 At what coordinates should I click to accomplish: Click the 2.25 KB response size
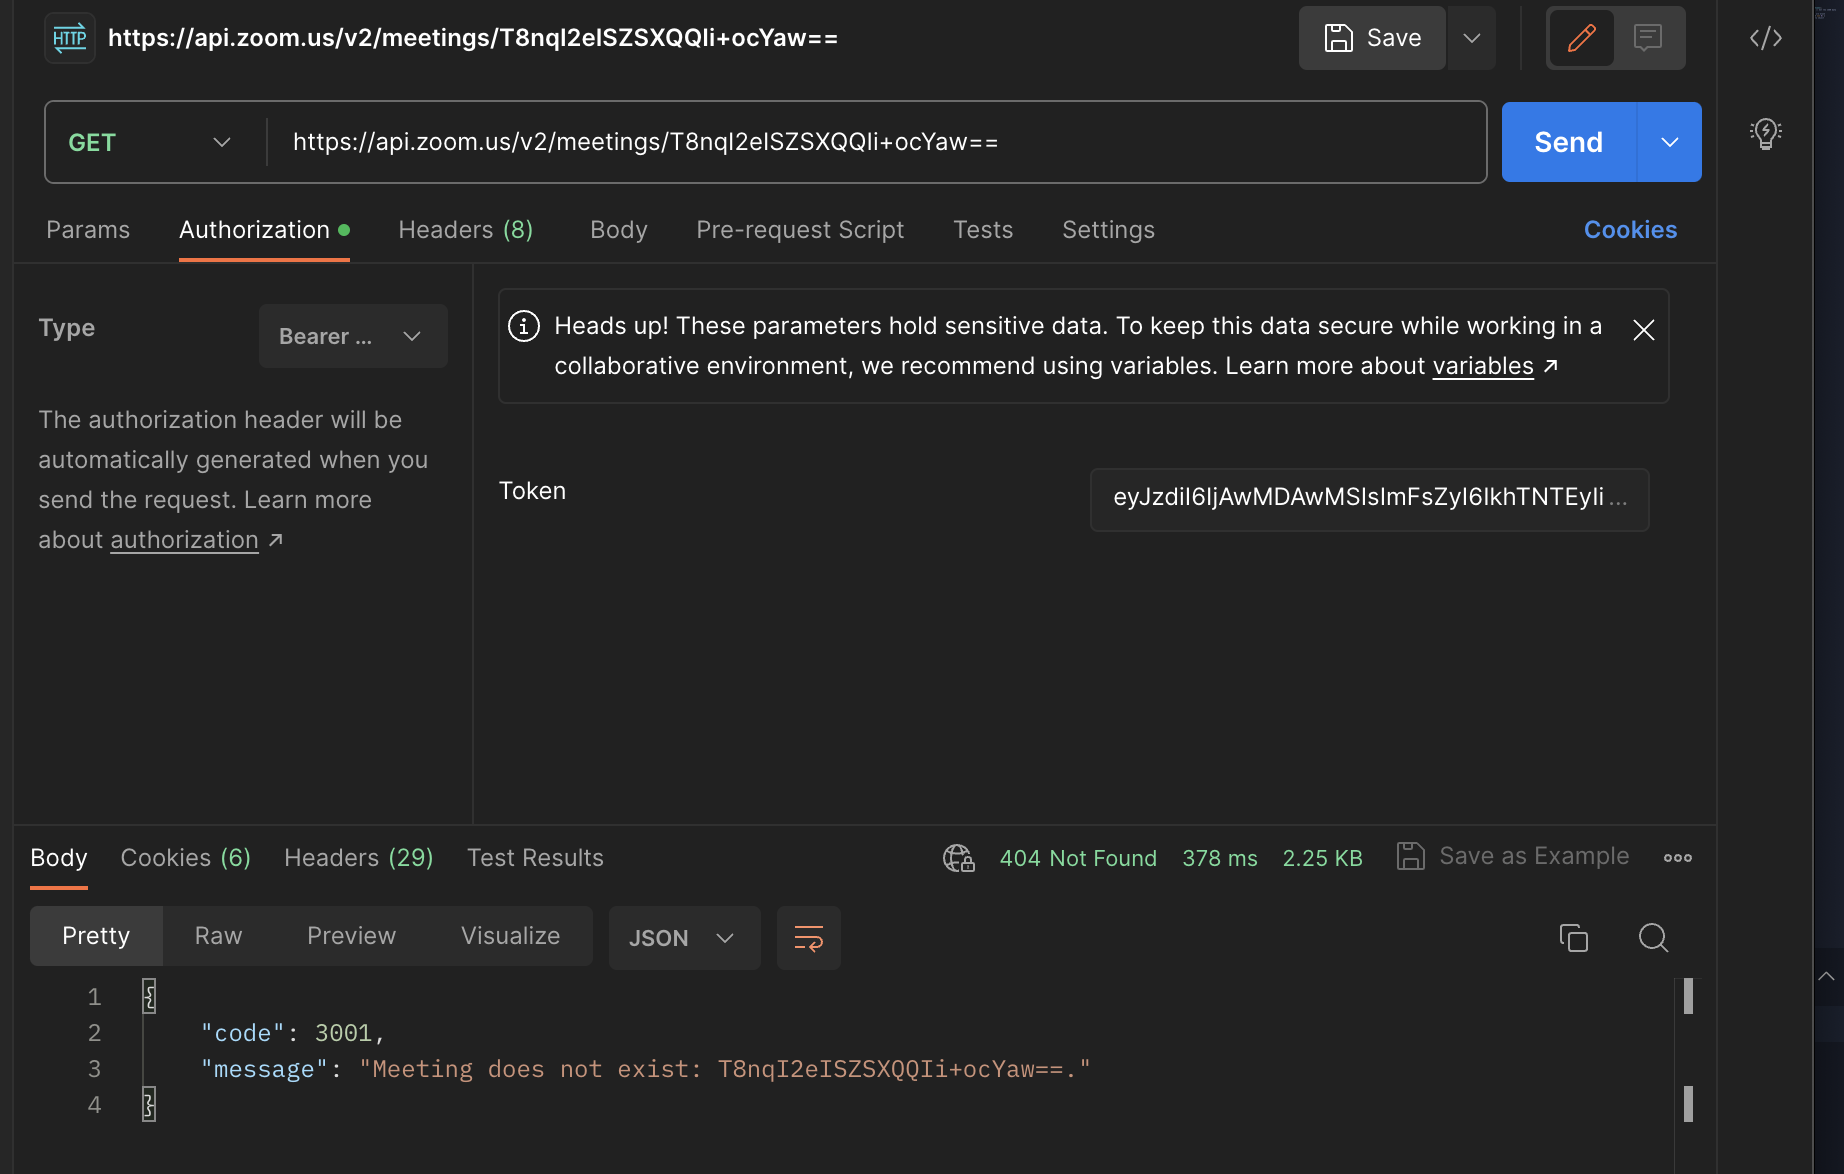(x=1322, y=858)
